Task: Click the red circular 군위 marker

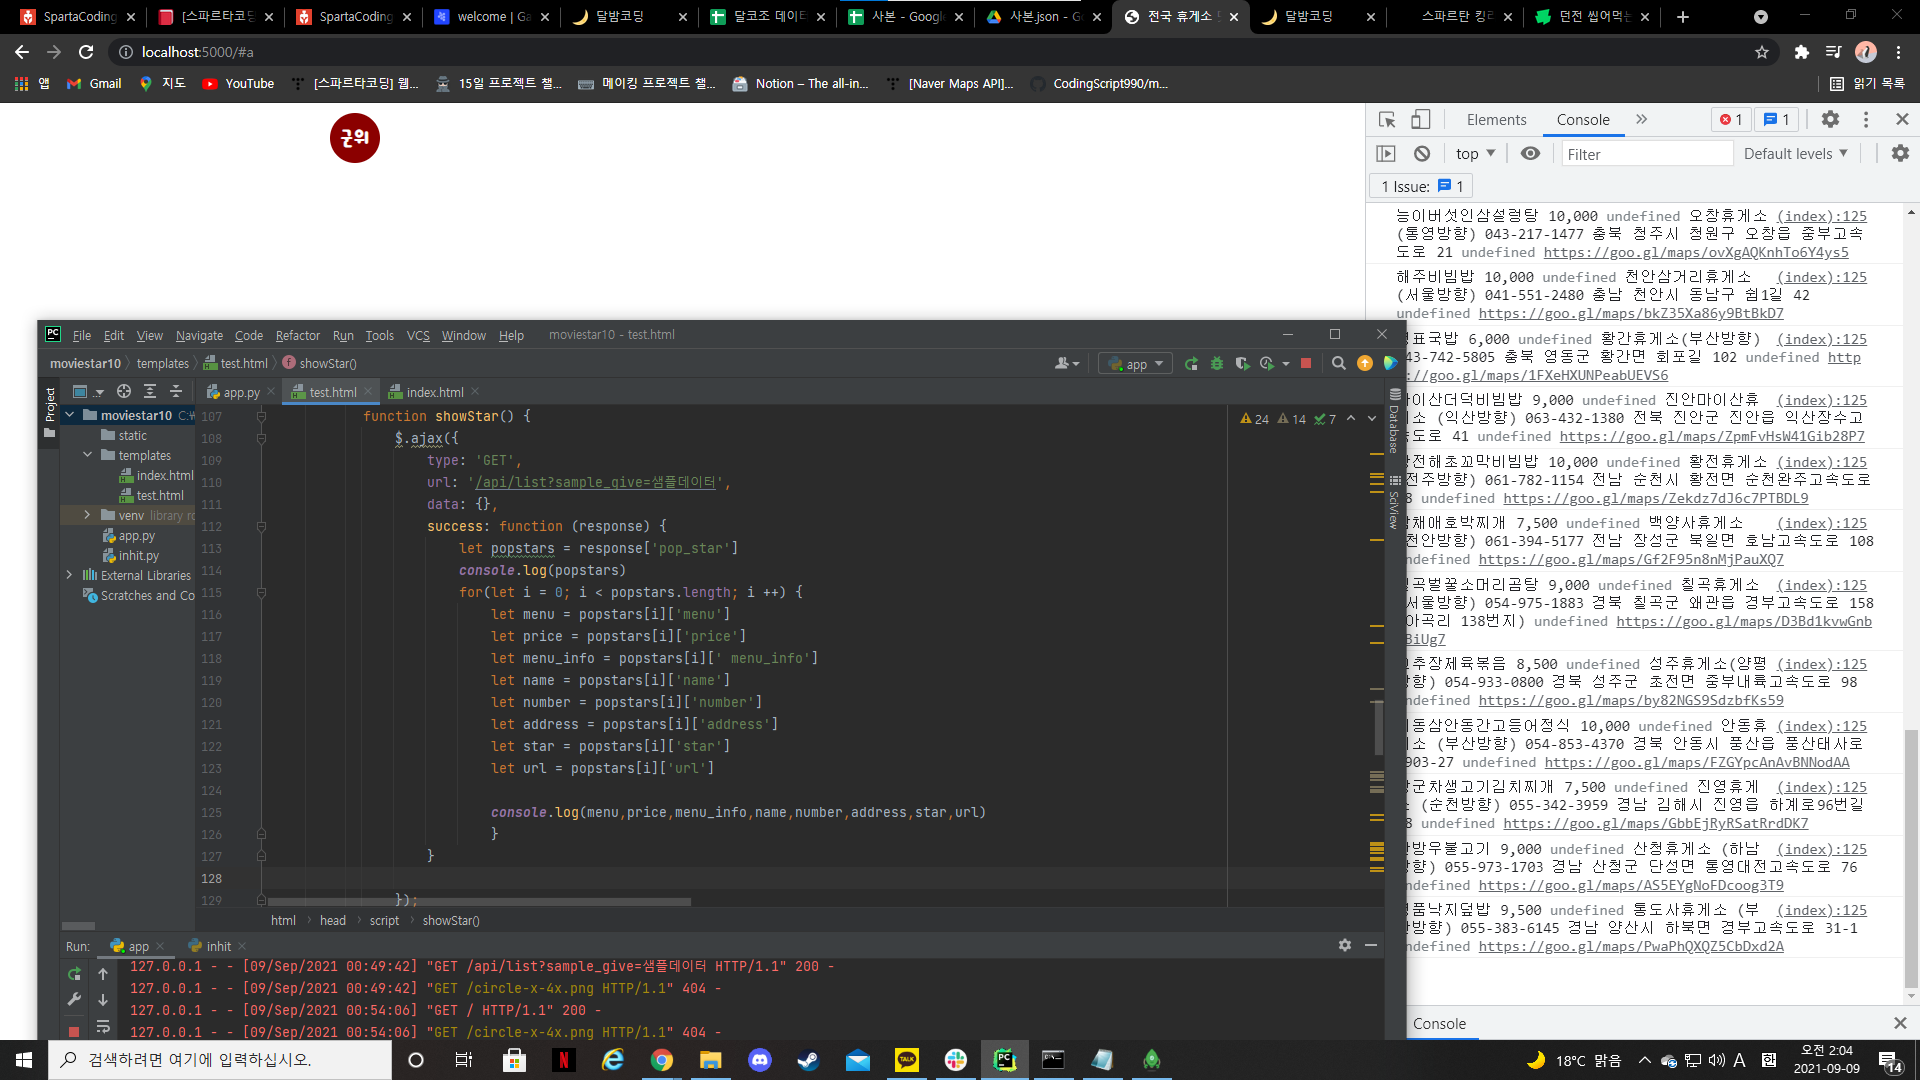Action: coord(355,138)
